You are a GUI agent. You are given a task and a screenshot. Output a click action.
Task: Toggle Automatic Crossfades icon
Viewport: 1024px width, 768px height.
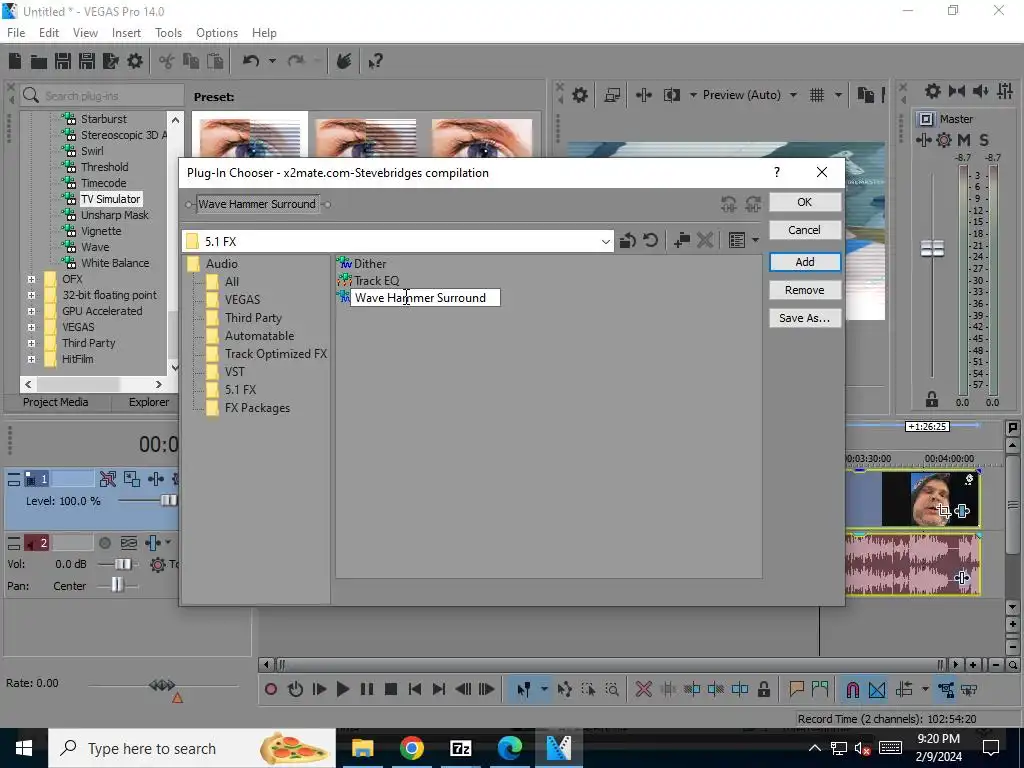click(877, 690)
